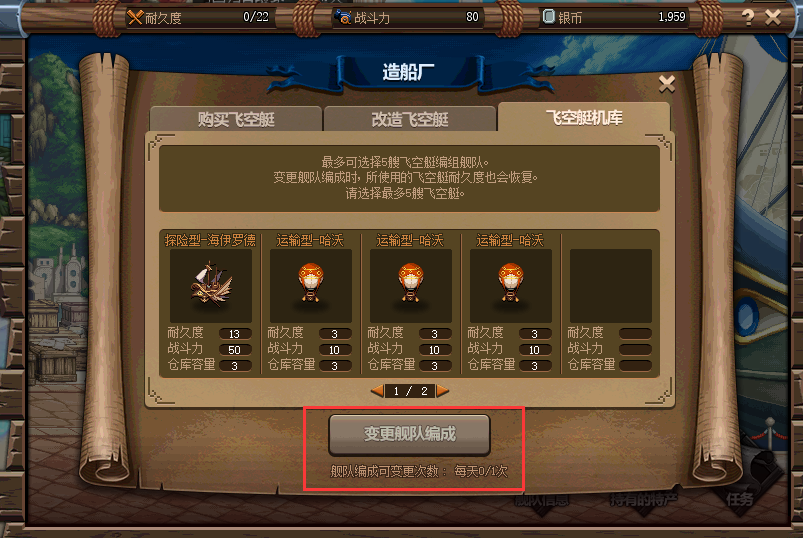Click the empty fifth airship slot
803x538 pixels.
point(610,286)
